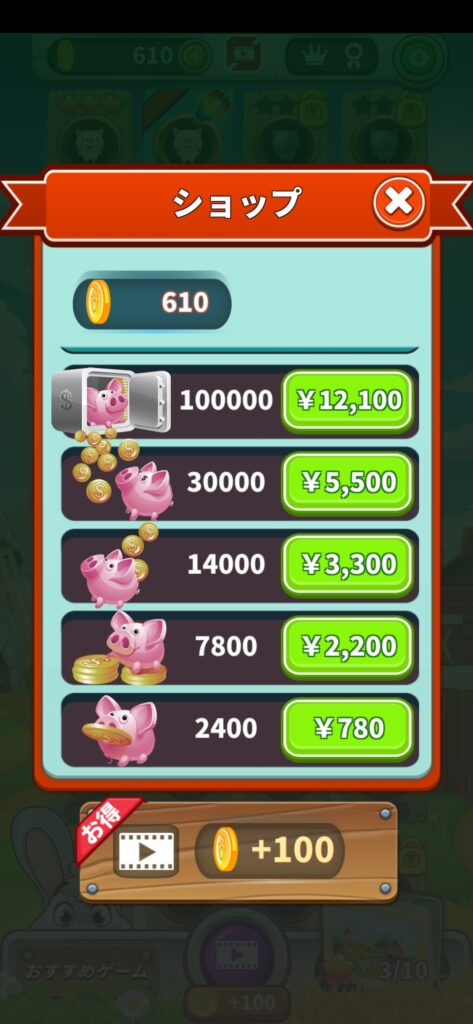Tap the 610 coin balance display

152,304
